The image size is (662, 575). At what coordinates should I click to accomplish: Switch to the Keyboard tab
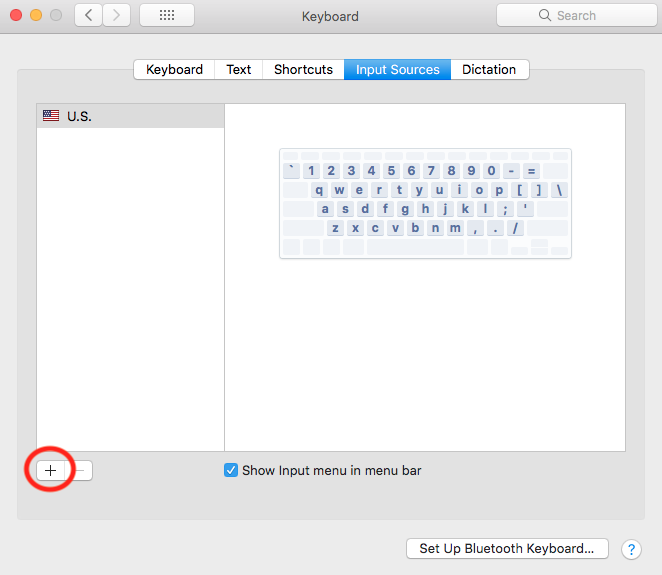(174, 70)
